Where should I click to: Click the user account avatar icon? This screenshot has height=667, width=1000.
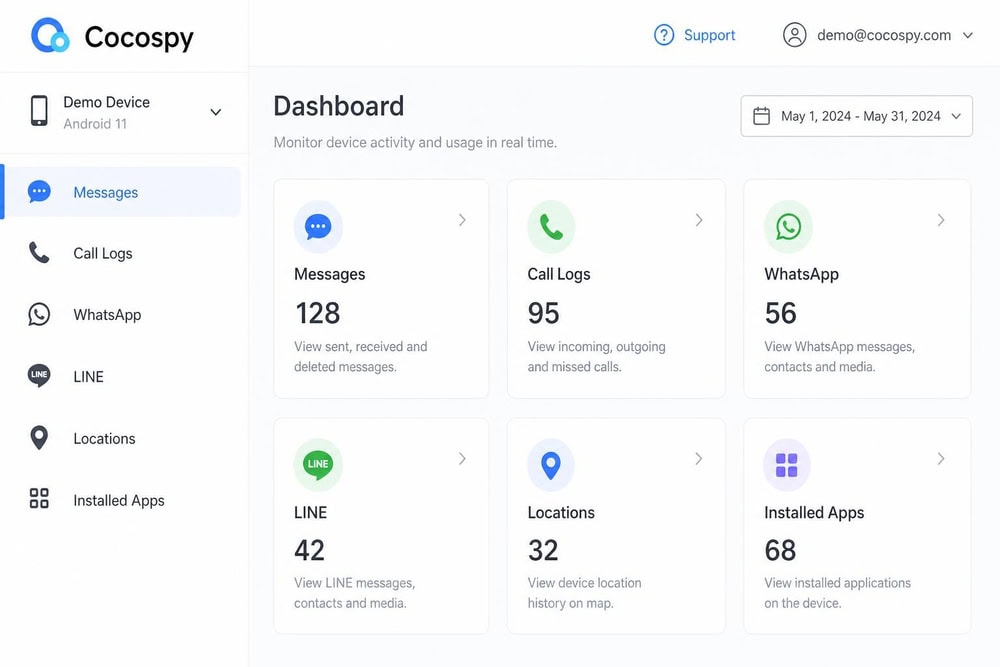795,35
